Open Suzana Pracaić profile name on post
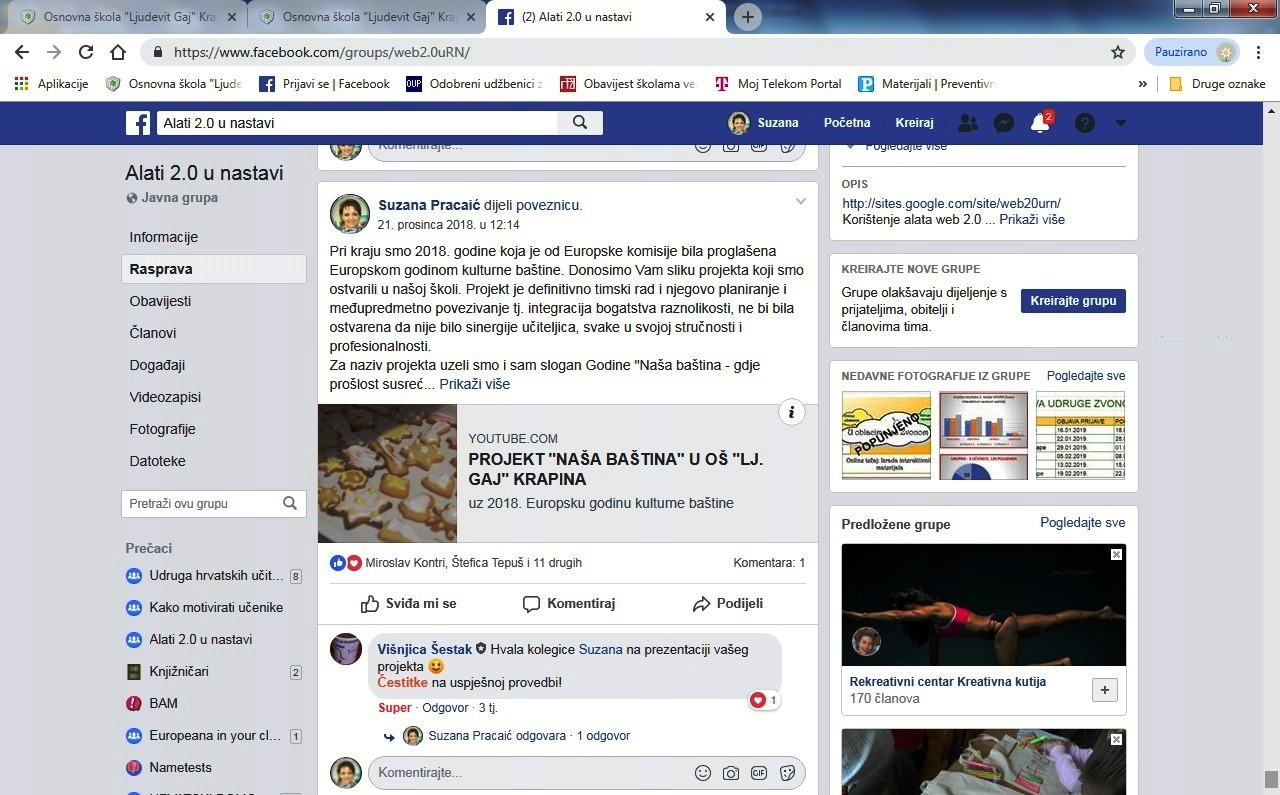Image resolution: width=1280 pixels, height=795 pixels. [x=429, y=205]
